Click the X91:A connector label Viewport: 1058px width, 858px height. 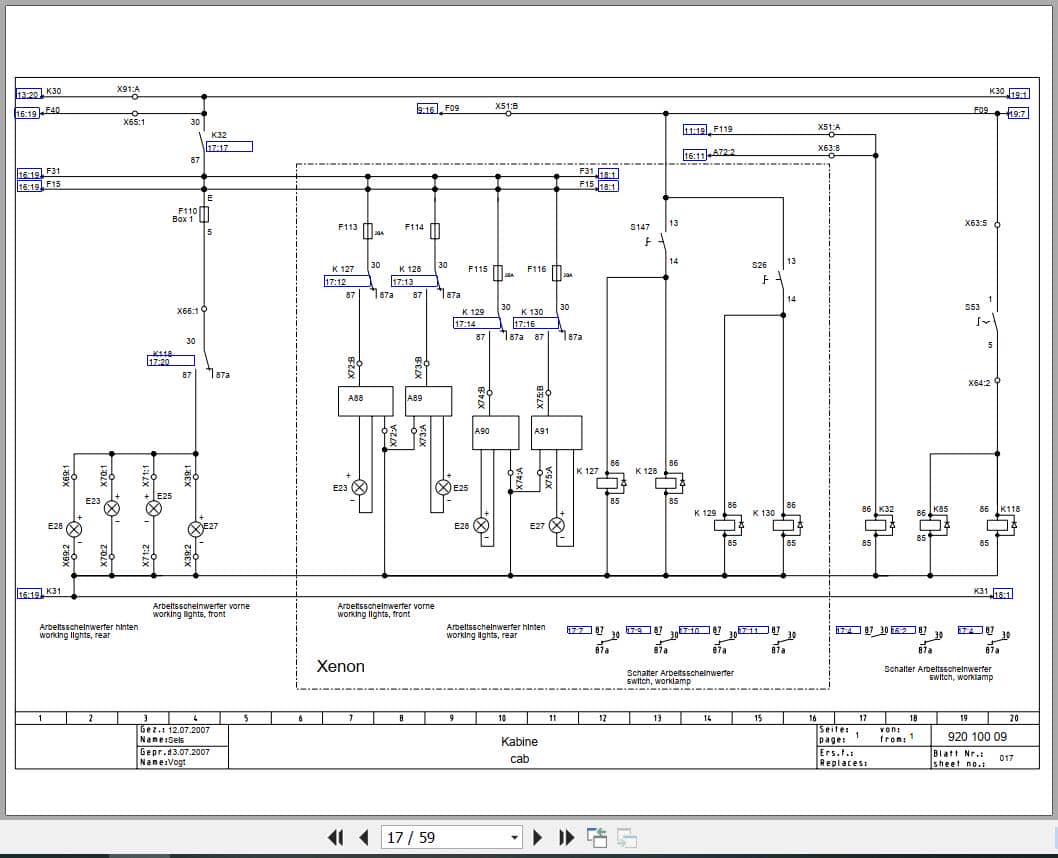coord(128,89)
